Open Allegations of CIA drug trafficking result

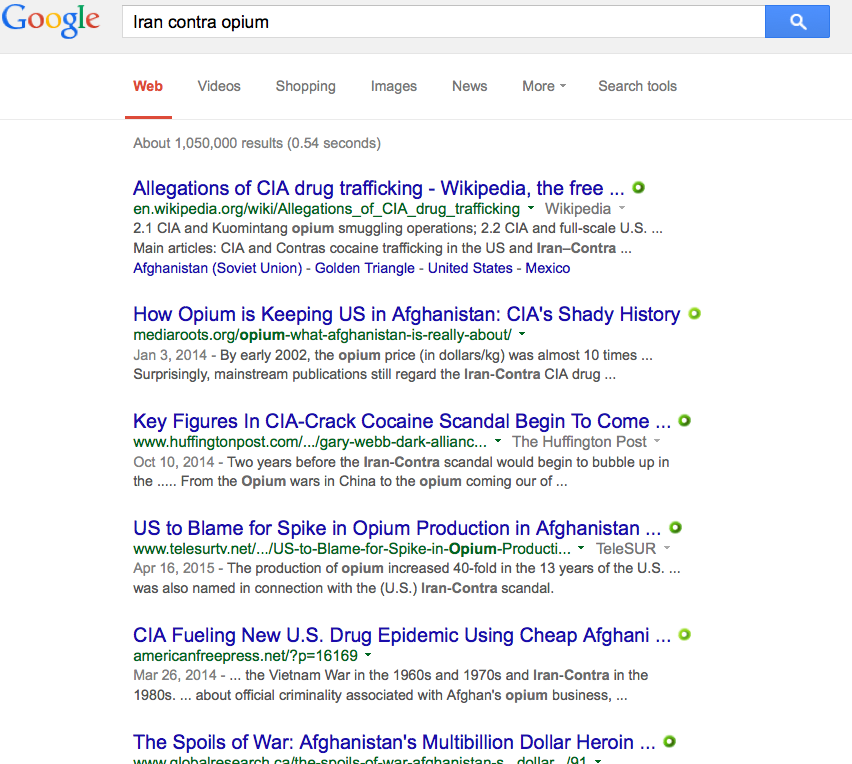379,188
